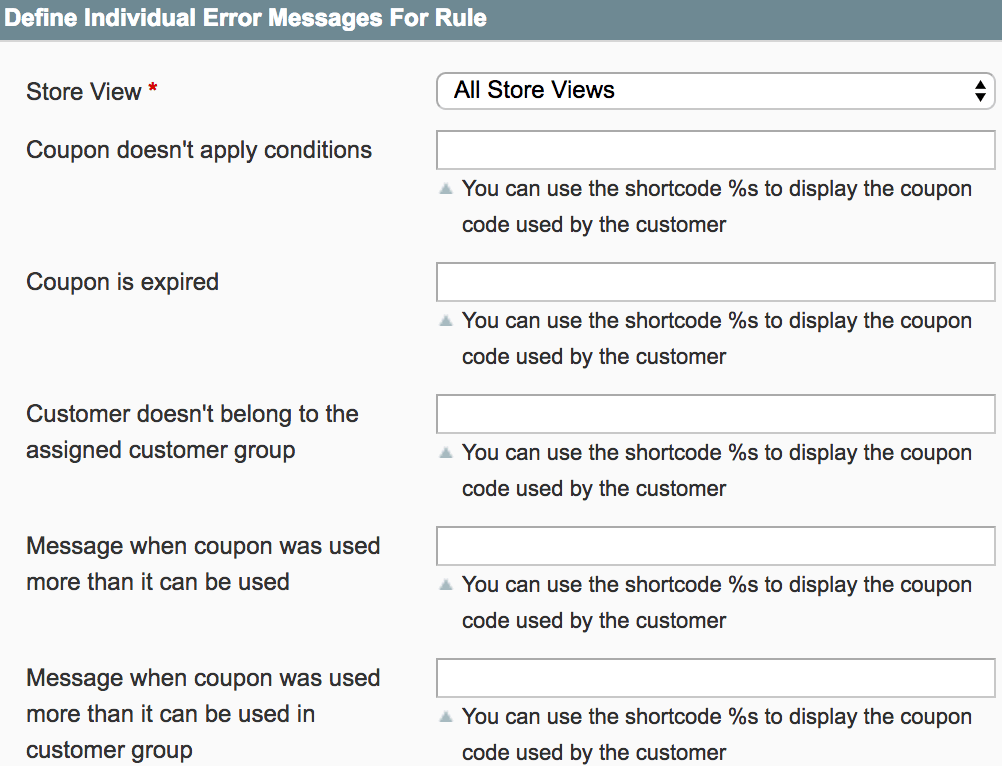Click the shortcode hint text under the first field
The image size is (1002, 766).
[716, 207]
